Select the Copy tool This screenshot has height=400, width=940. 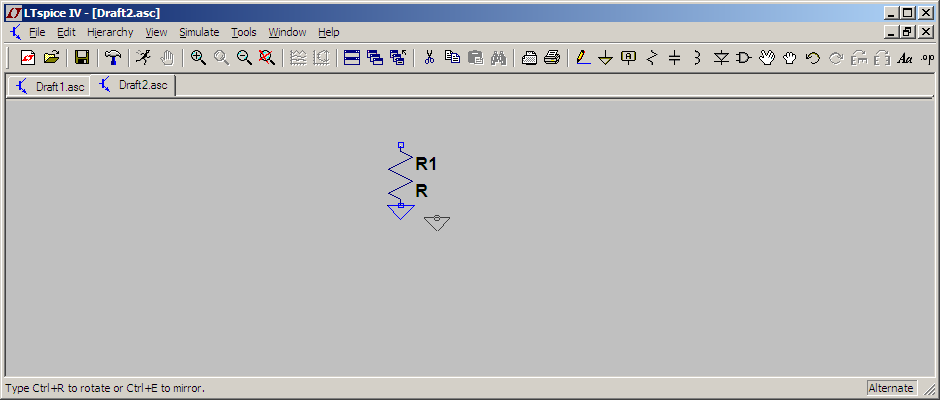[x=452, y=58]
